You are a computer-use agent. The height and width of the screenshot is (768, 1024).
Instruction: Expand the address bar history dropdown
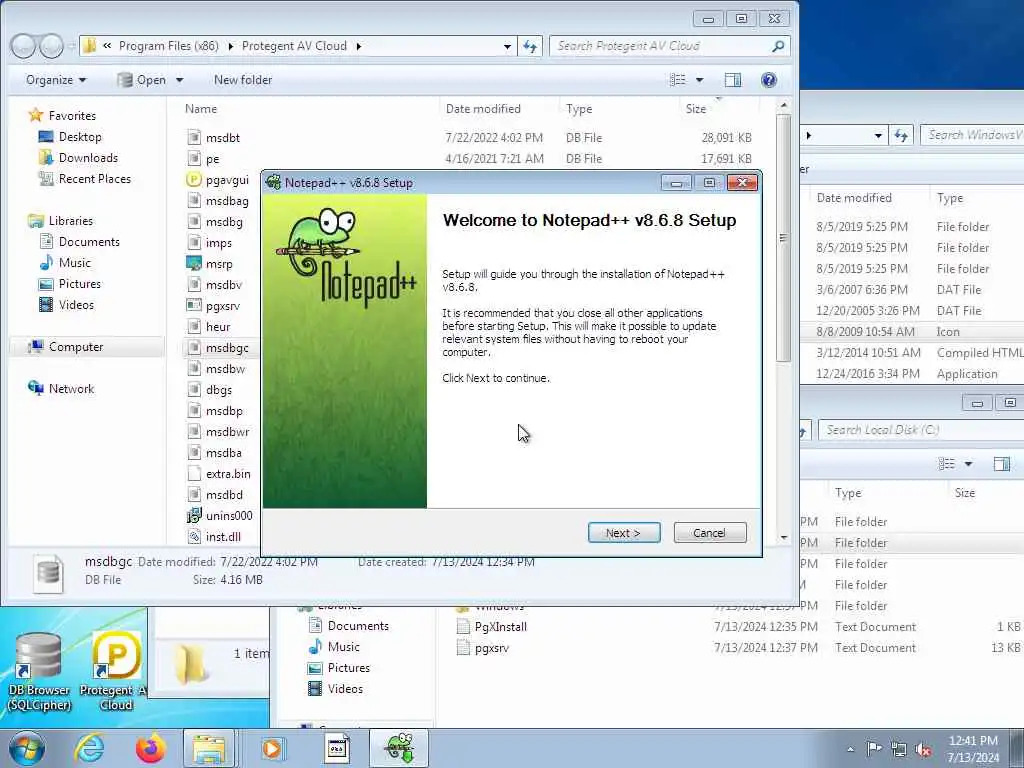(x=507, y=46)
